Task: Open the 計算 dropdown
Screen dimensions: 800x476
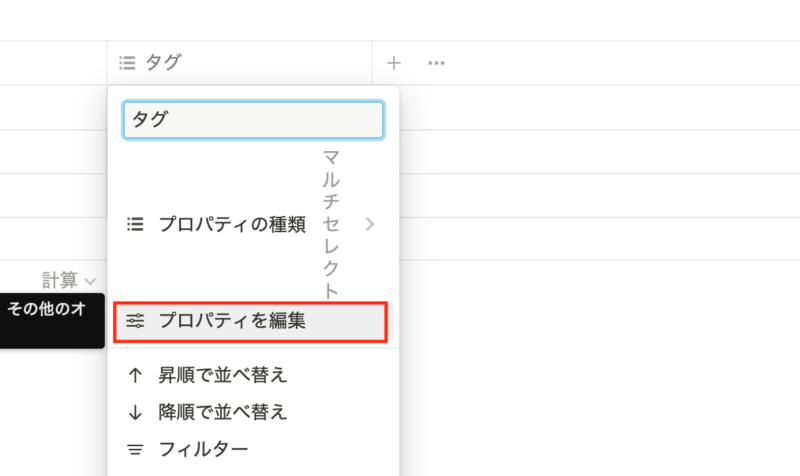Action: coord(68,280)
